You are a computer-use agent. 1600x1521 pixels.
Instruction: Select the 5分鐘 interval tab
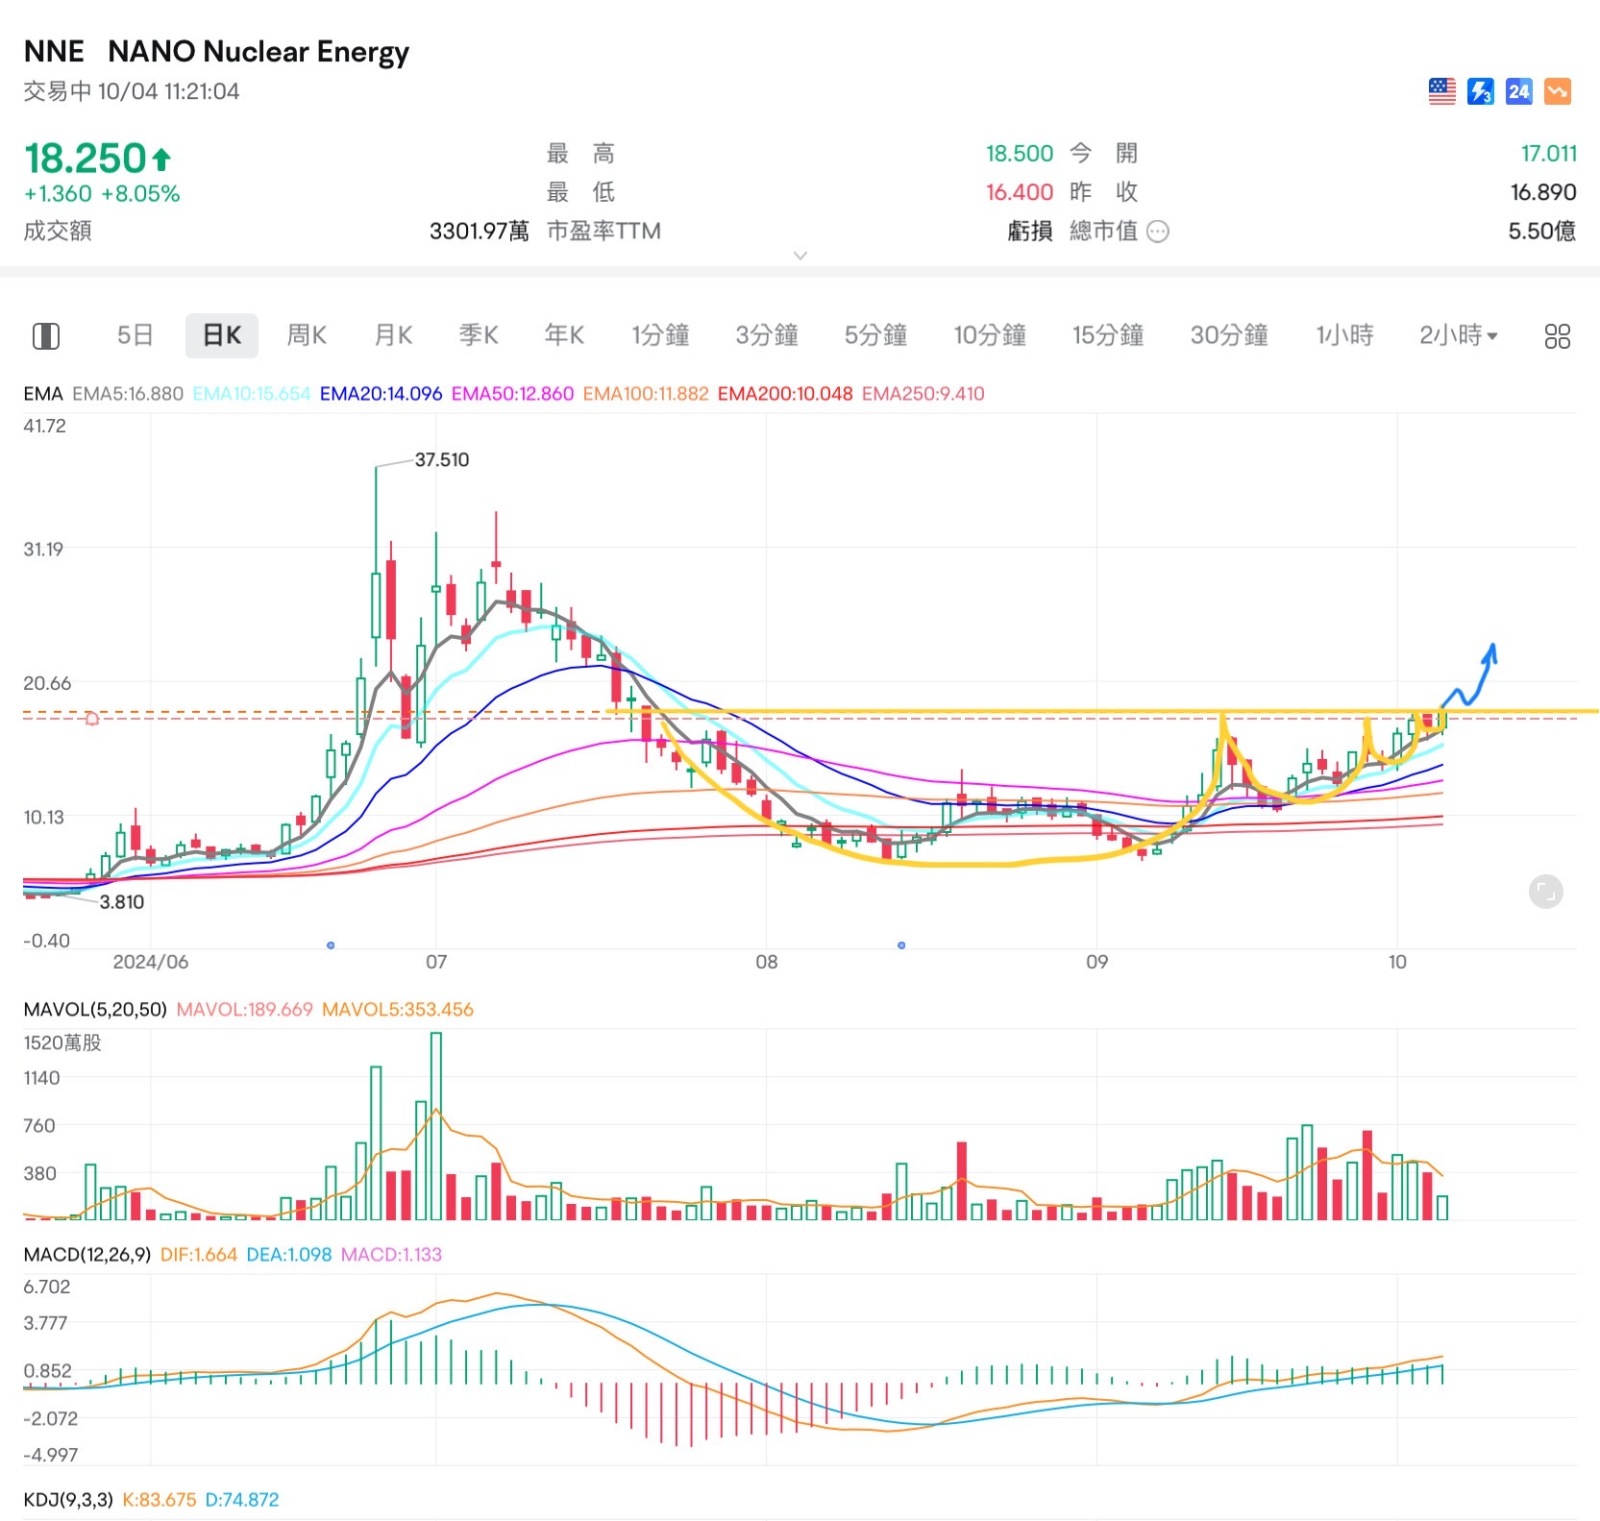point(876,335)
